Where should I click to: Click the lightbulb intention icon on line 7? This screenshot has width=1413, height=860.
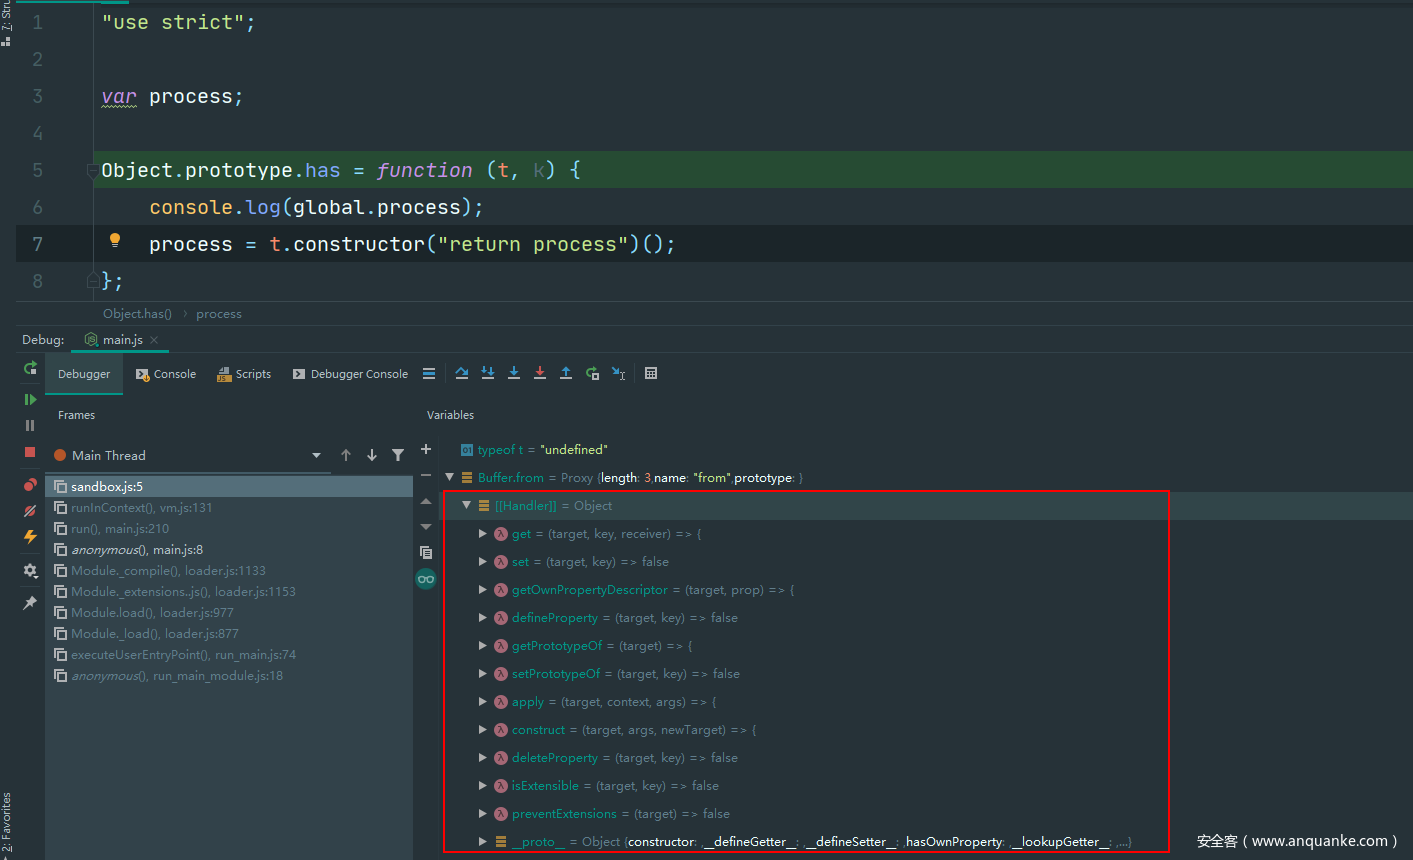pos(115,240)
